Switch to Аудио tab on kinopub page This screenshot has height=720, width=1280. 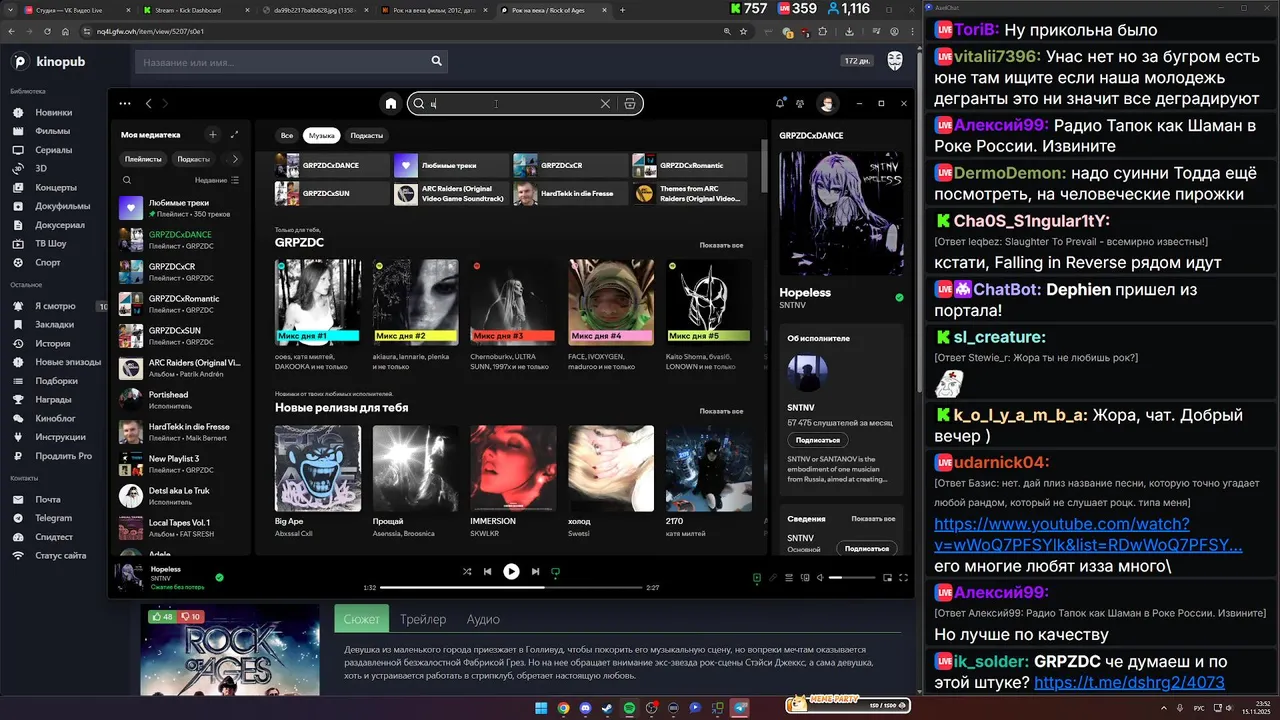point(483,619)
